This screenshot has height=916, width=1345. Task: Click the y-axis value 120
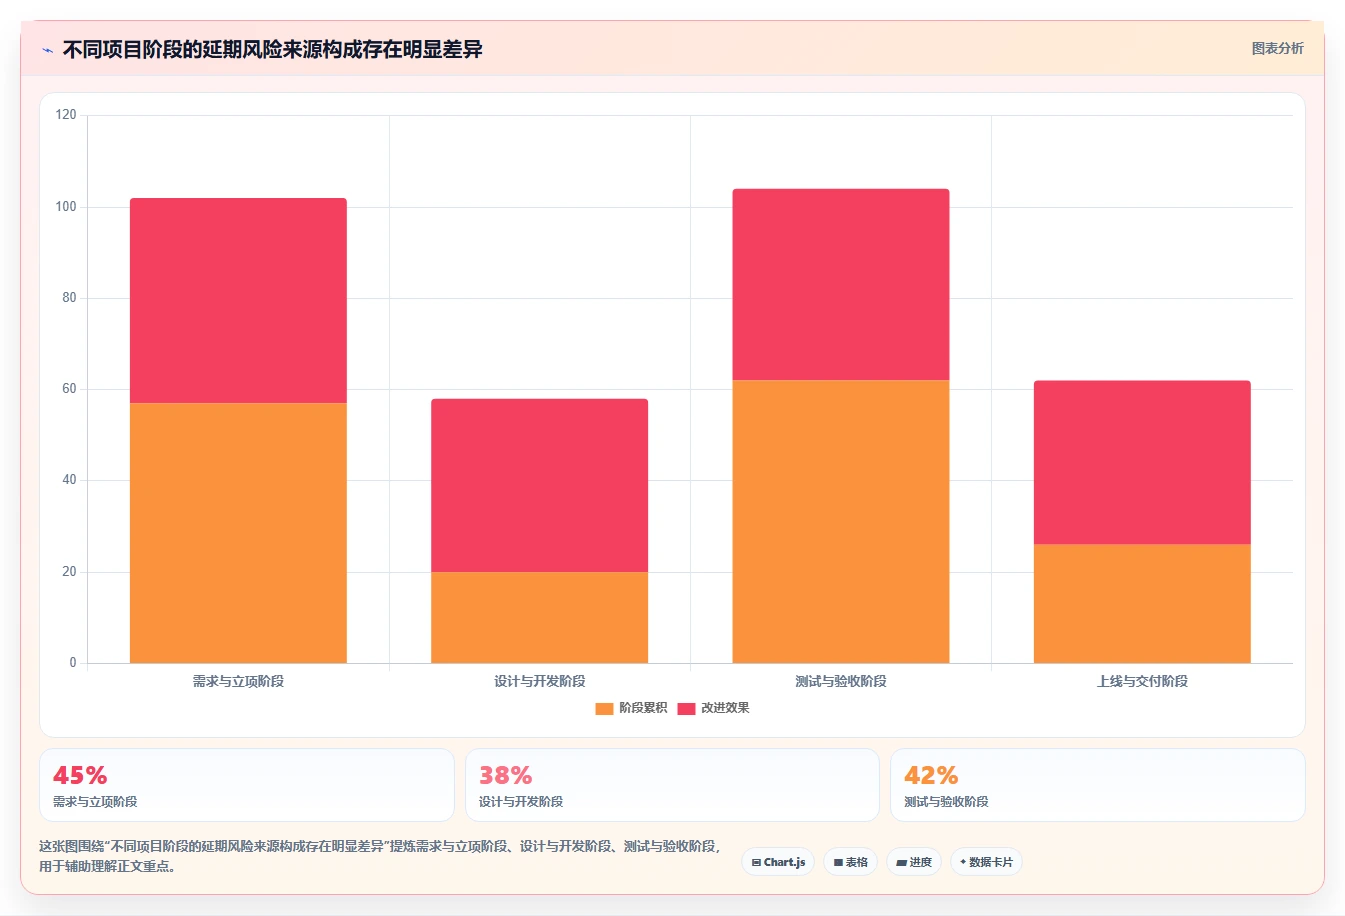(x=66, y=115)
